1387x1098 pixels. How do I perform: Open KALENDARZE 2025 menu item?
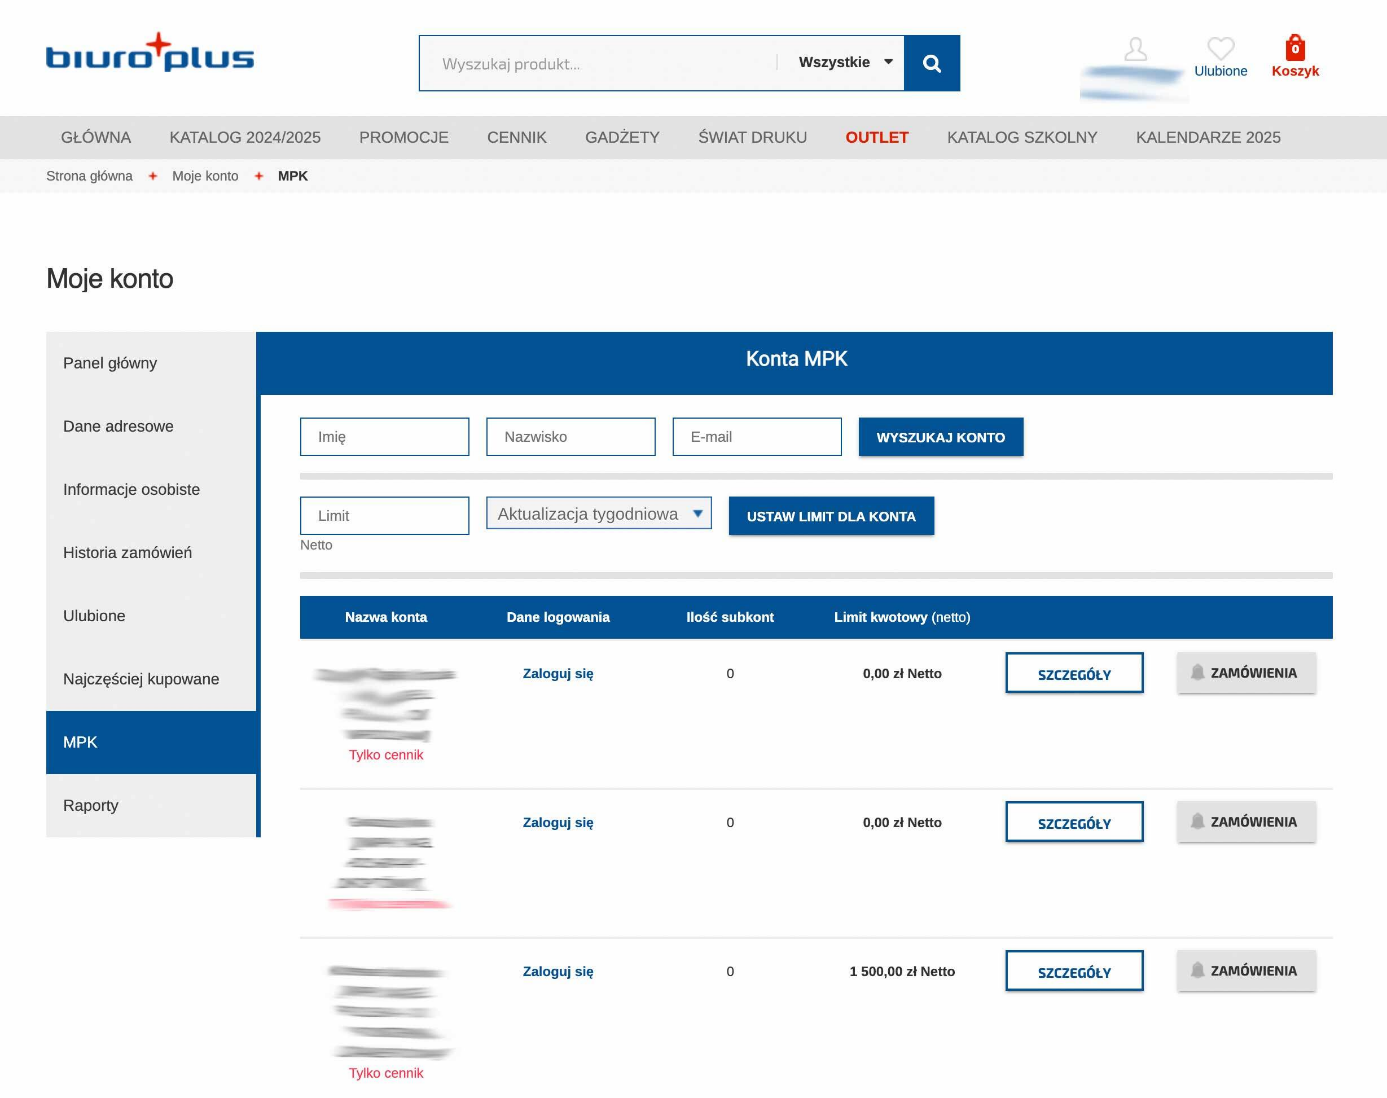click(x=1208, y=137)
